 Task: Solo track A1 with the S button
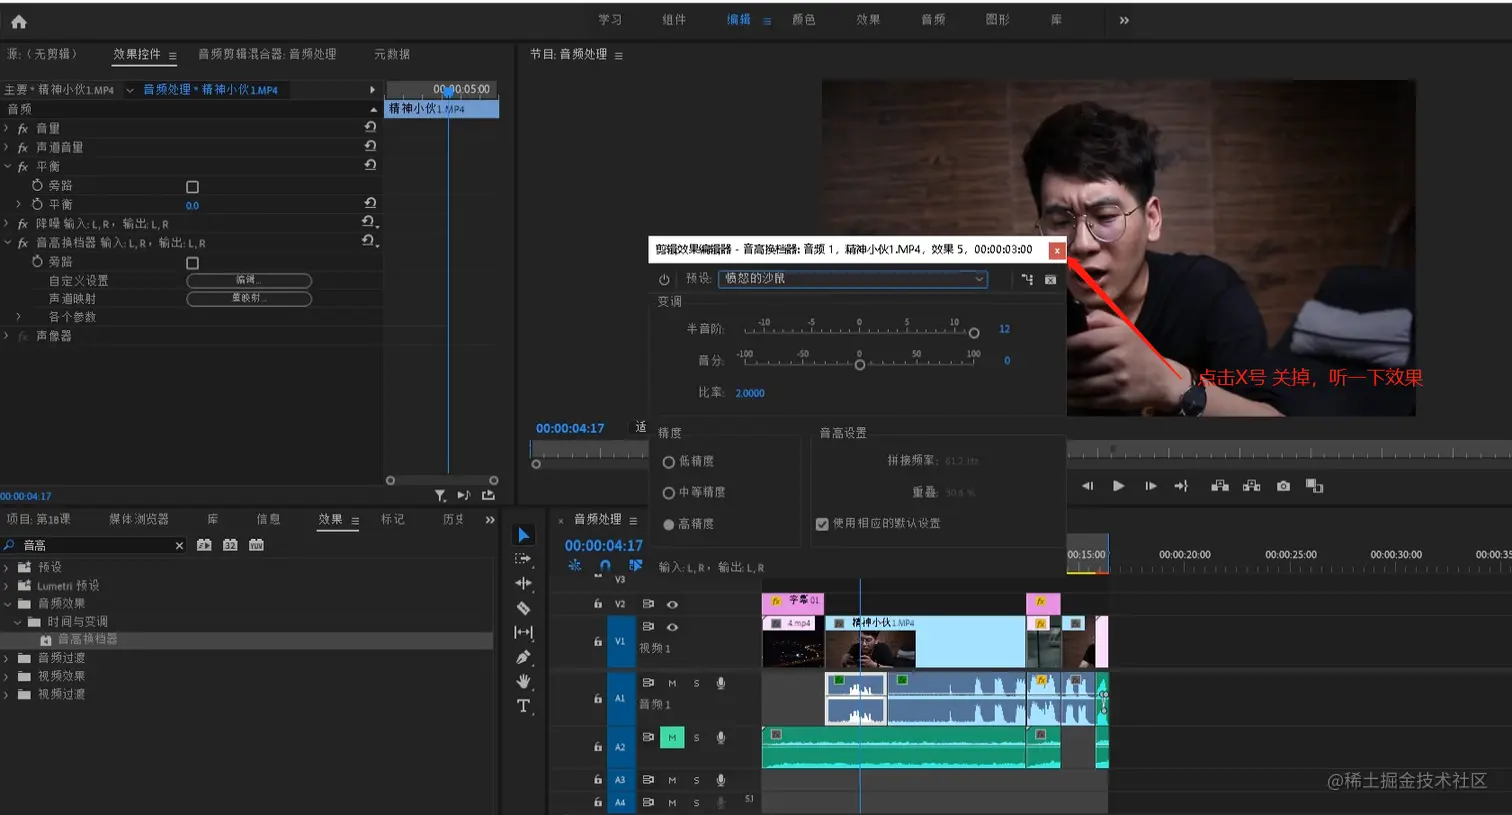(x=696, y=683)
